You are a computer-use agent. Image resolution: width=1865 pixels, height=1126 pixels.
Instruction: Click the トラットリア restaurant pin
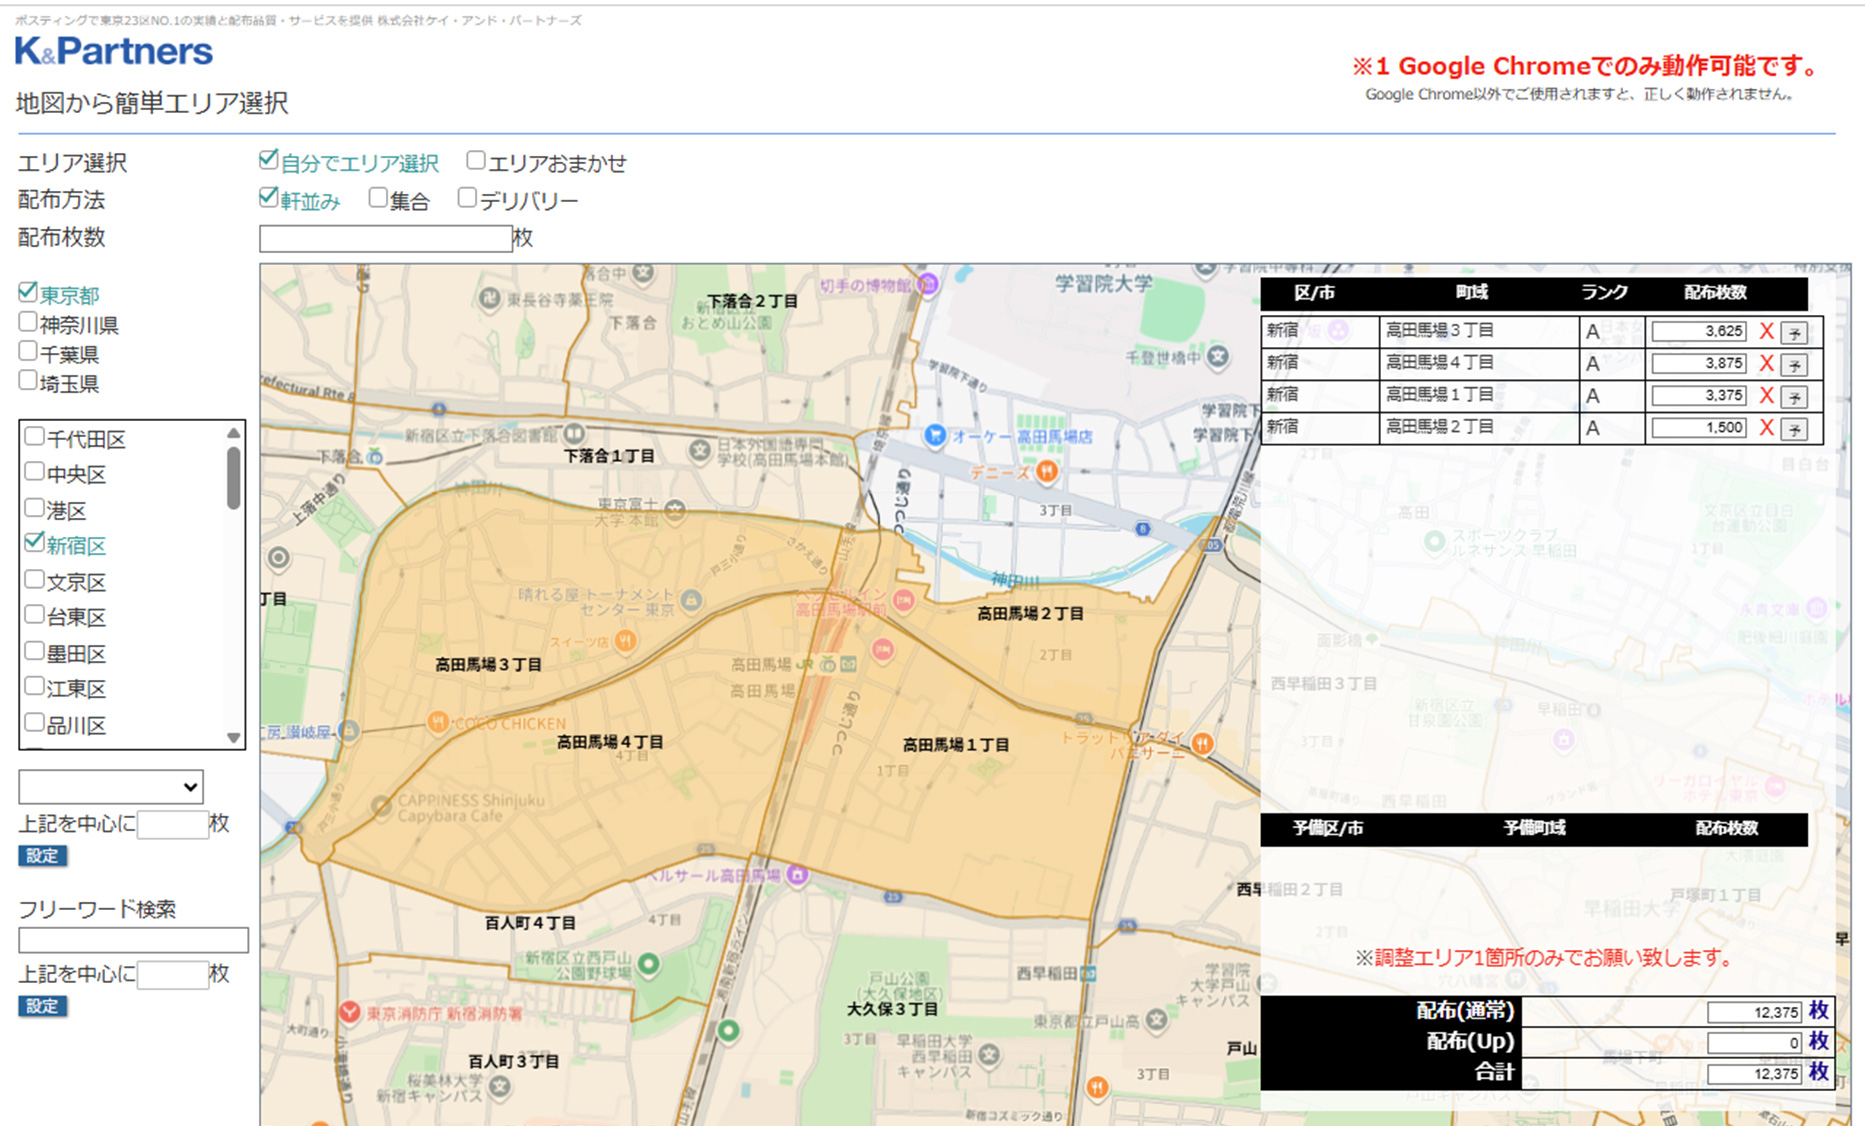[x=1203, y=743]
